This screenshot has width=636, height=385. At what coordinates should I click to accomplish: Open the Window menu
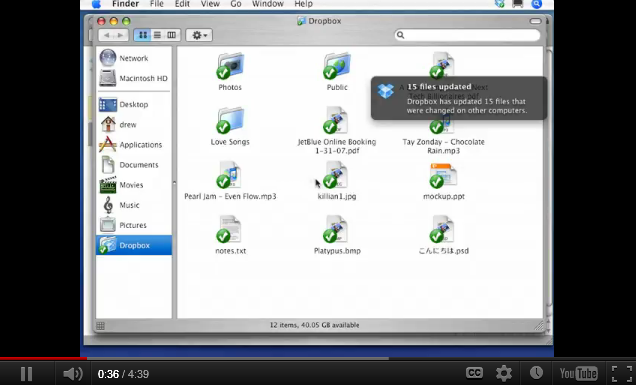pos(268,4)
